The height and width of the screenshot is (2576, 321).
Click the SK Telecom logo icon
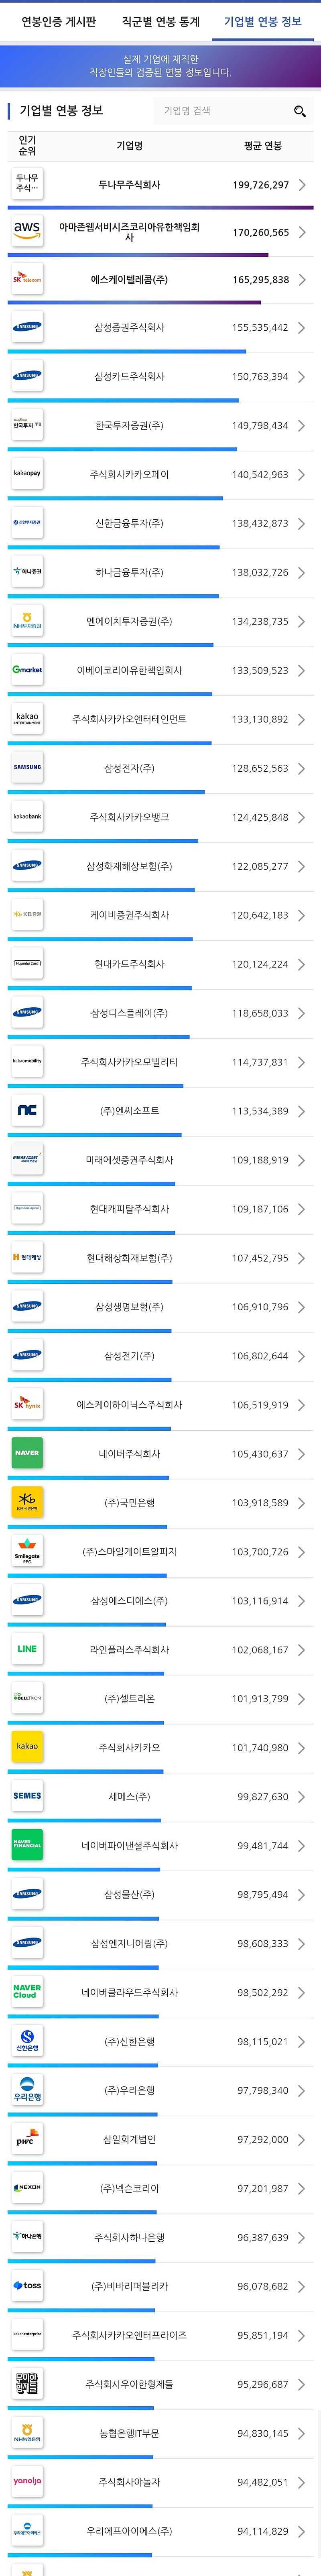27,280
